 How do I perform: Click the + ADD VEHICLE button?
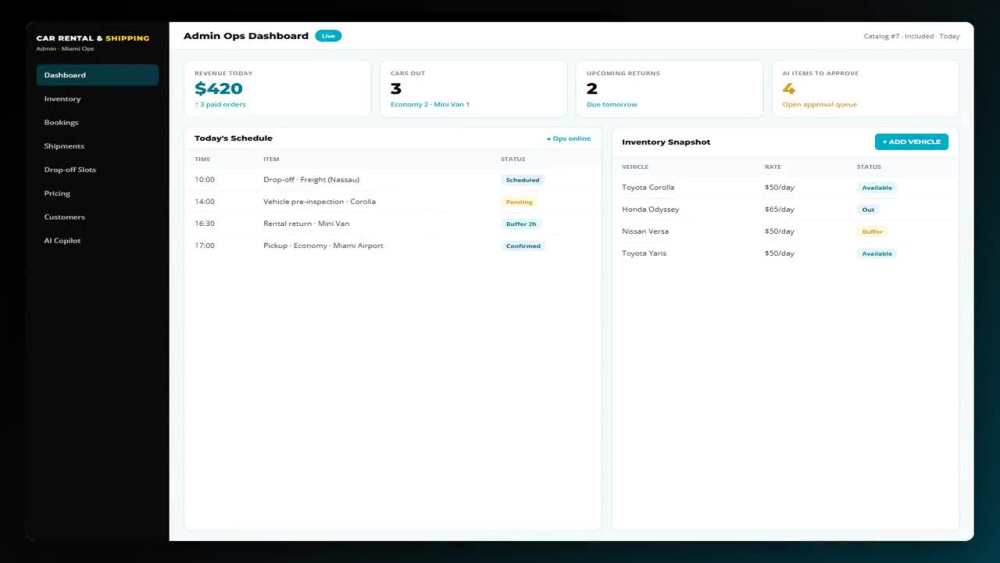tap(911, 142)
